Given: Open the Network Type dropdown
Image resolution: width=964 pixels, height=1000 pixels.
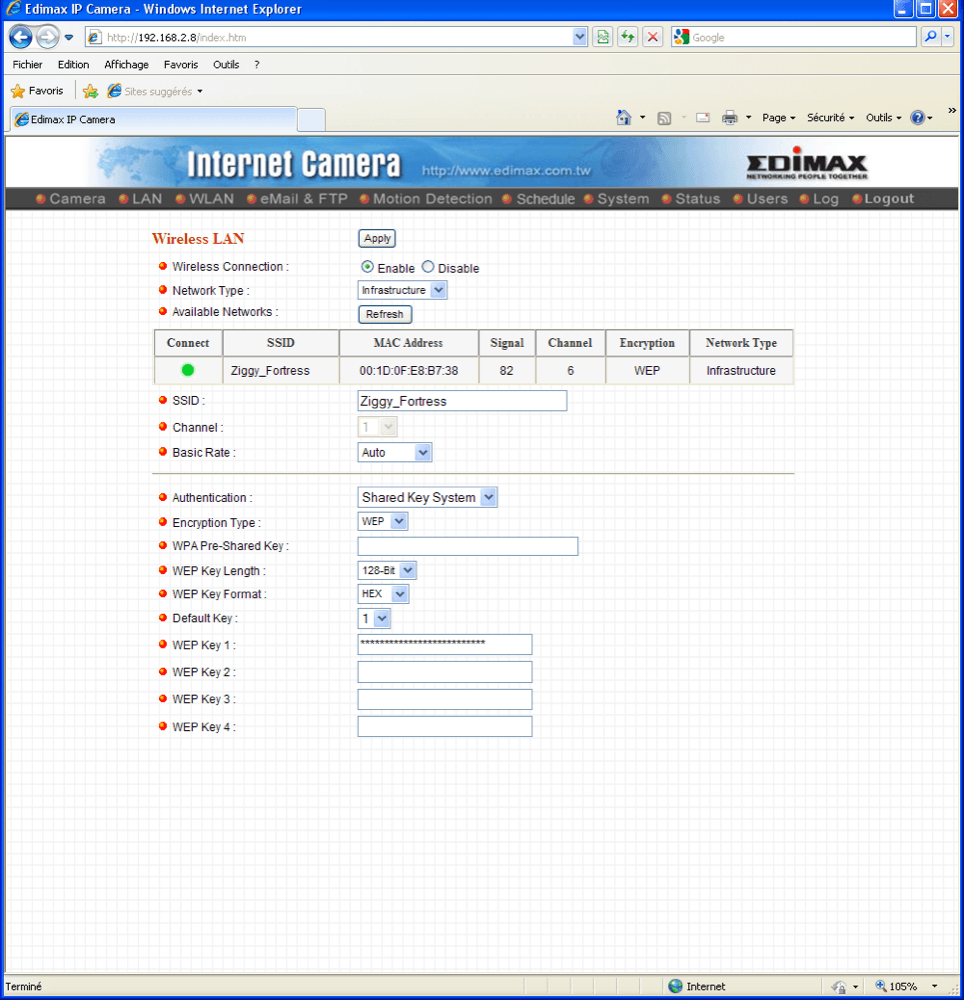Looking at the screenshot, I should pos(402,290).
